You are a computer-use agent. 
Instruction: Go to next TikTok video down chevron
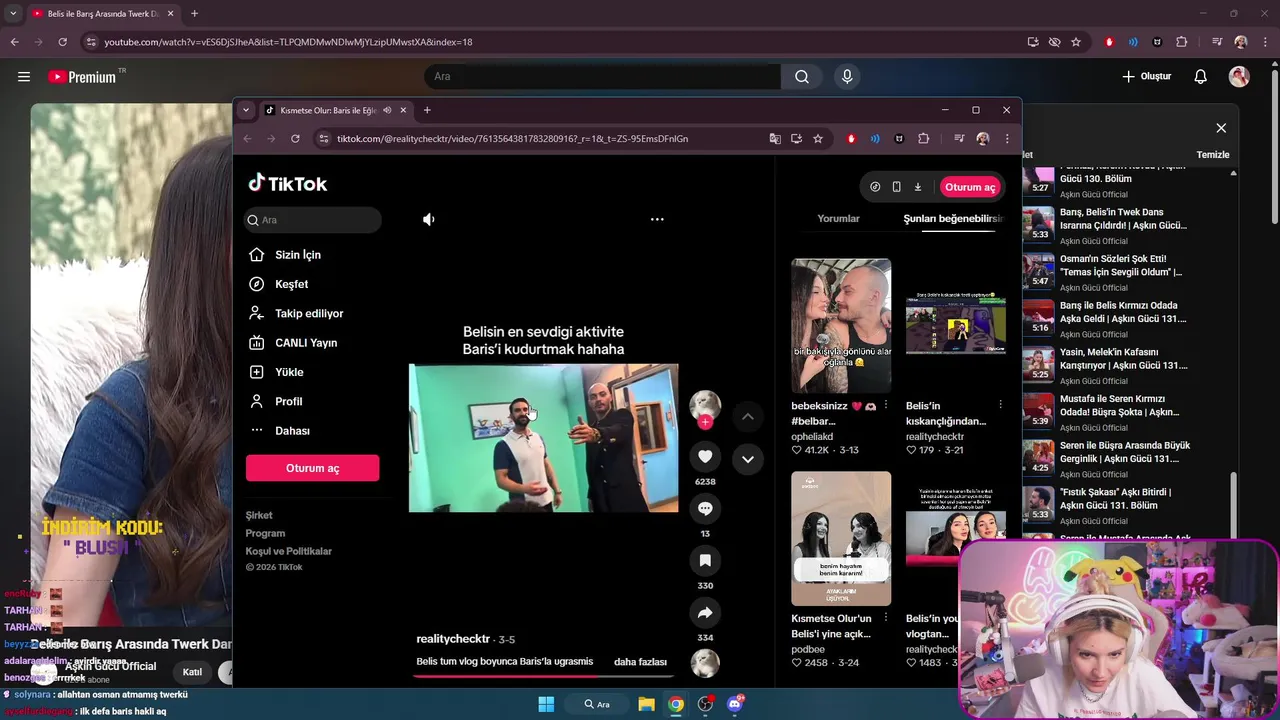click(747, 459)
